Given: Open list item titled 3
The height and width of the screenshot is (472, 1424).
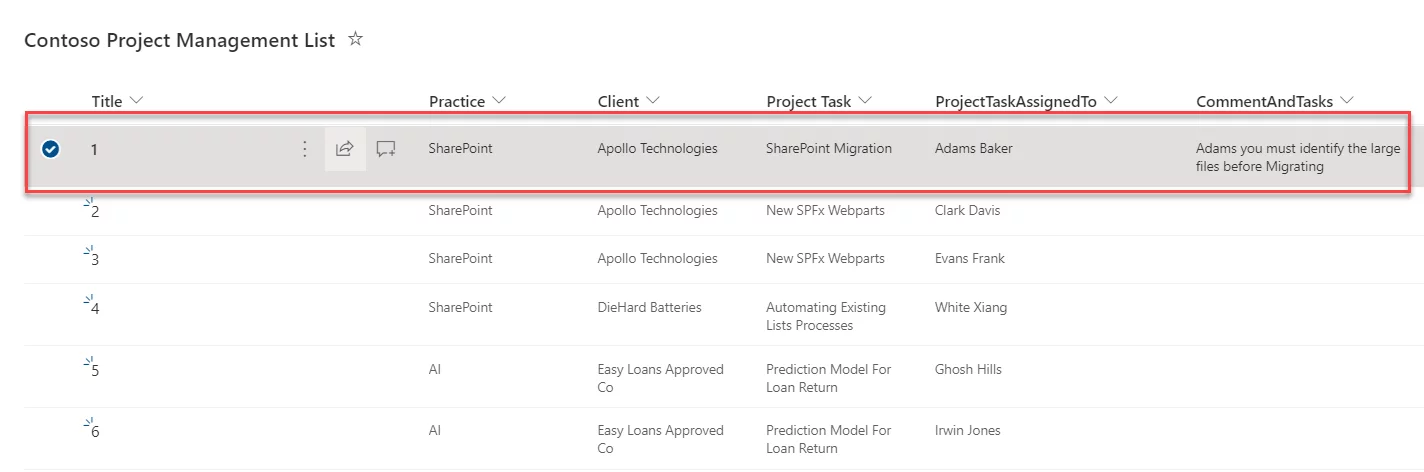Looking at the screenshot, I should 95,260.
